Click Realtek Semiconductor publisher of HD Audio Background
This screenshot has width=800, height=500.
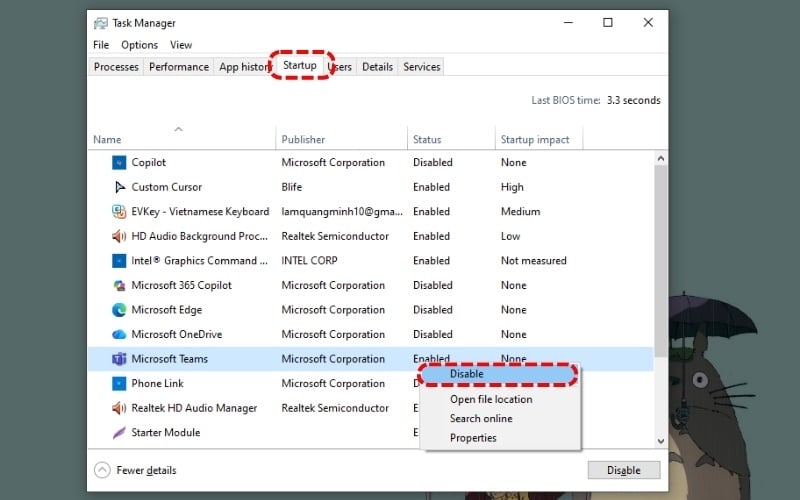(335, 236)
